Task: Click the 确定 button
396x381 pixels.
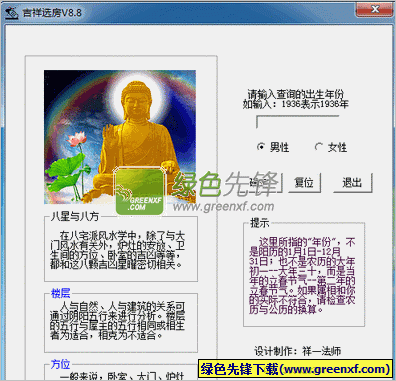Action: [x=264, y=182]
